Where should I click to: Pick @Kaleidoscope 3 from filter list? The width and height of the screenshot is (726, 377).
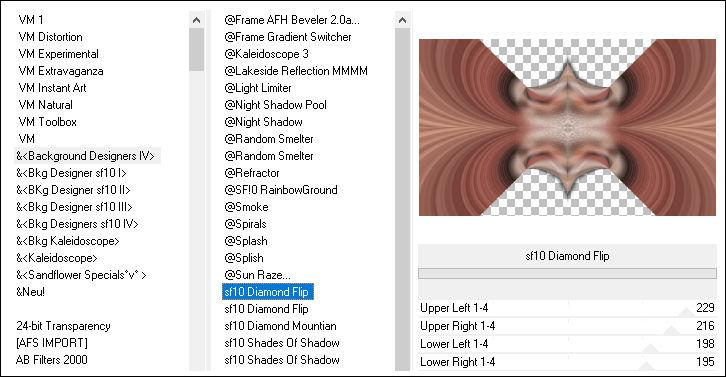coord(266,54)
